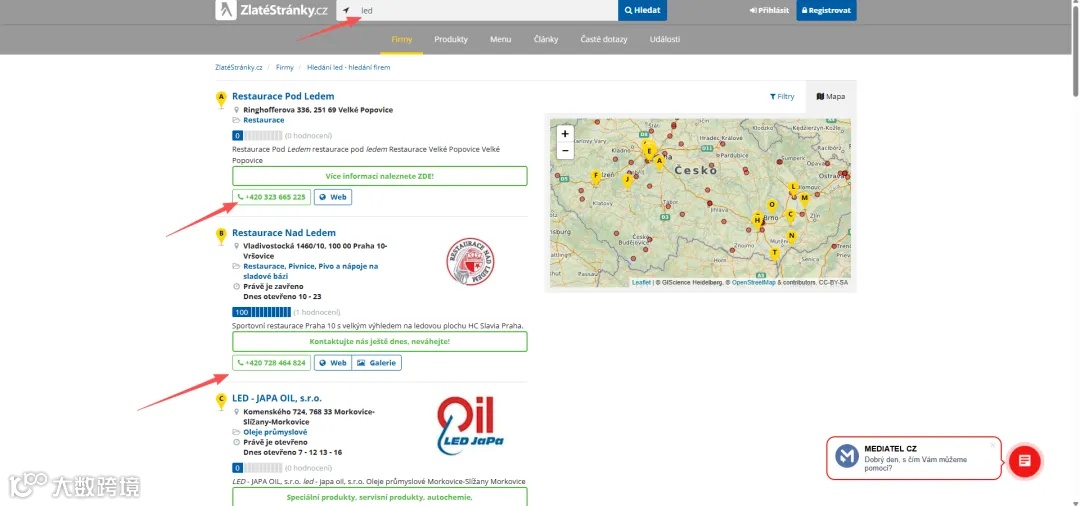Click the Restaurace category link under Pod Ledem
The width and height of the screenshot is (1080, 506).
[264, 120]
